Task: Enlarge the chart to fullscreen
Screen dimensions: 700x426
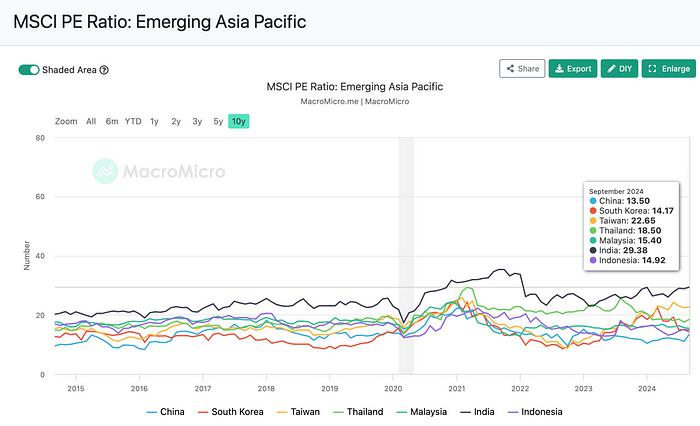Action: coord(668,68)
